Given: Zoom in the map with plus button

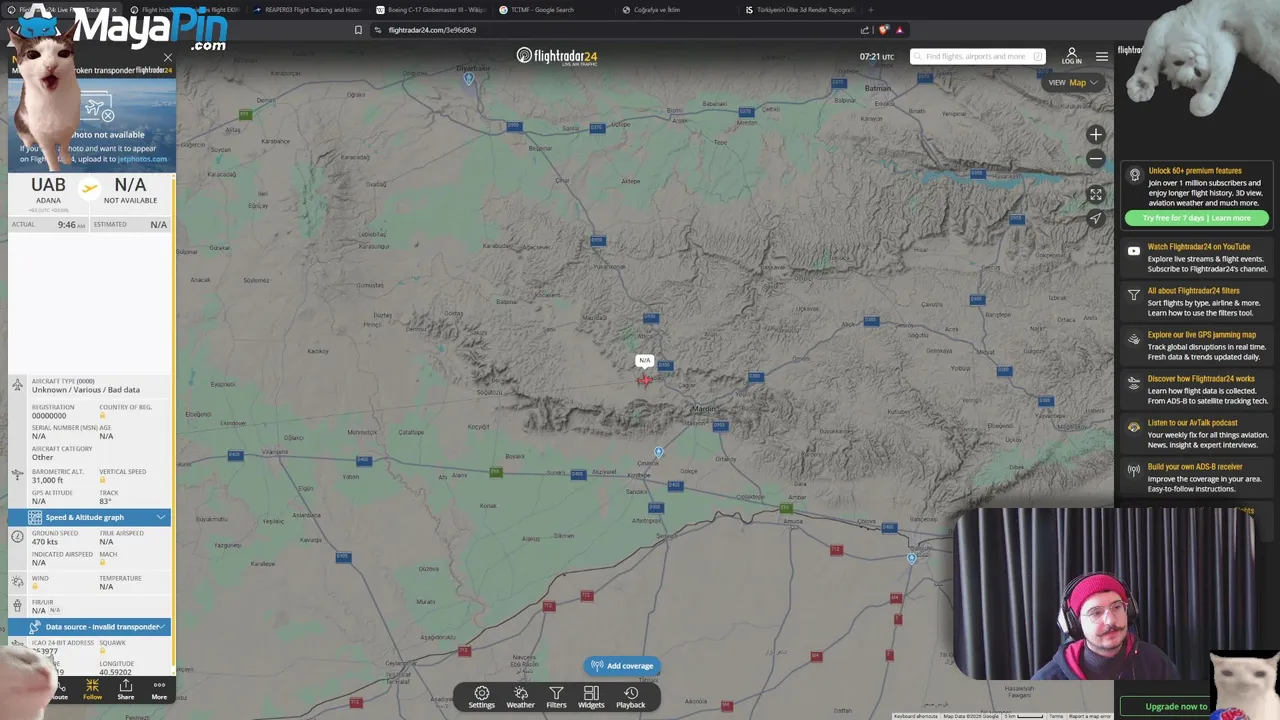Looking at the screenshot, I should 1096,134.
